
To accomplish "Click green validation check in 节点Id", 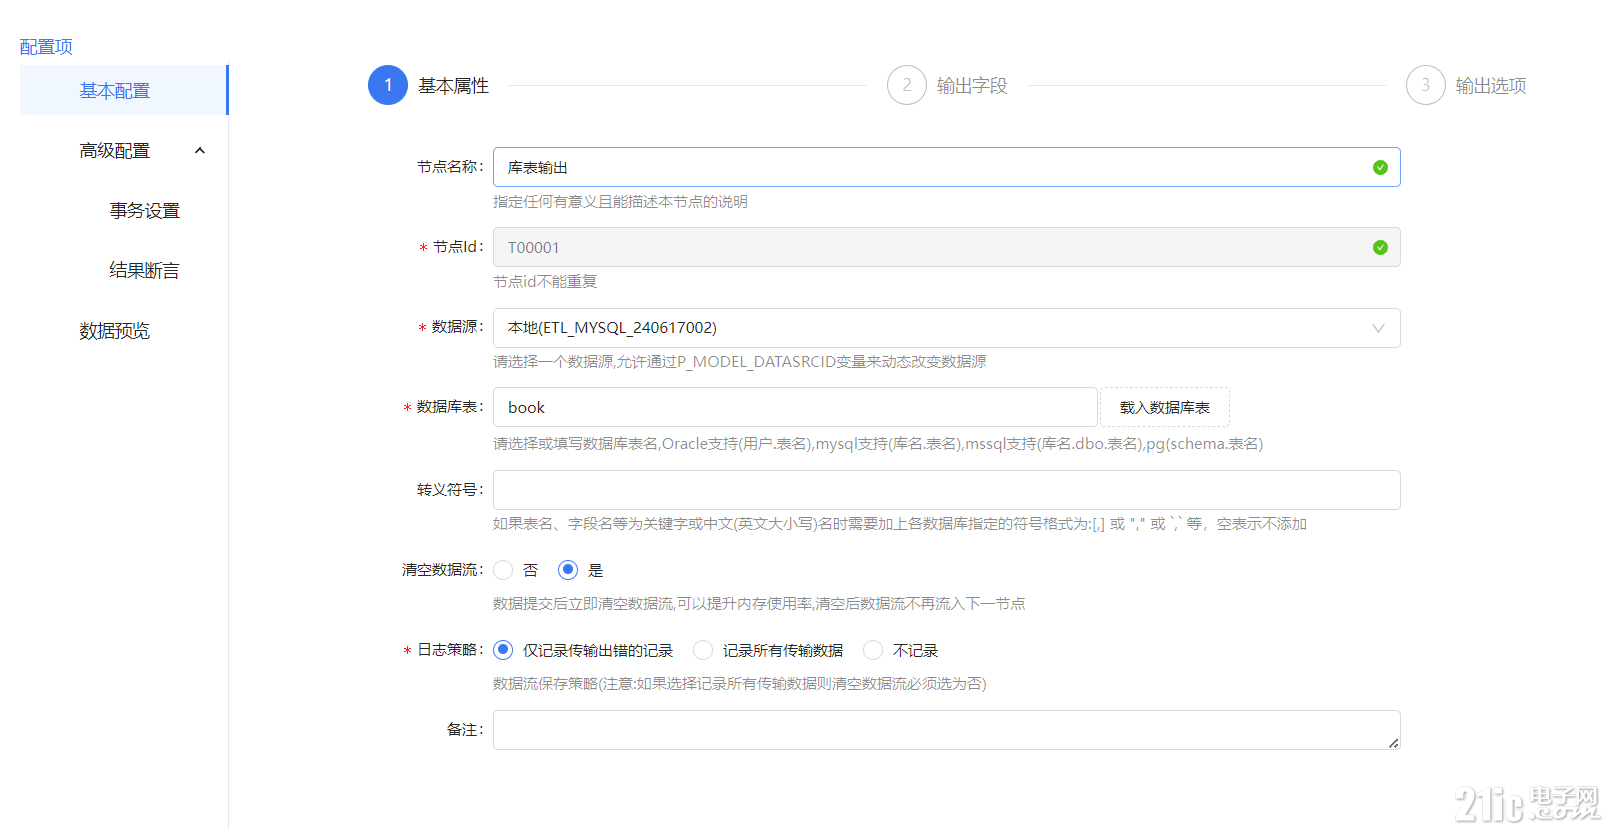I will 1380,247.
